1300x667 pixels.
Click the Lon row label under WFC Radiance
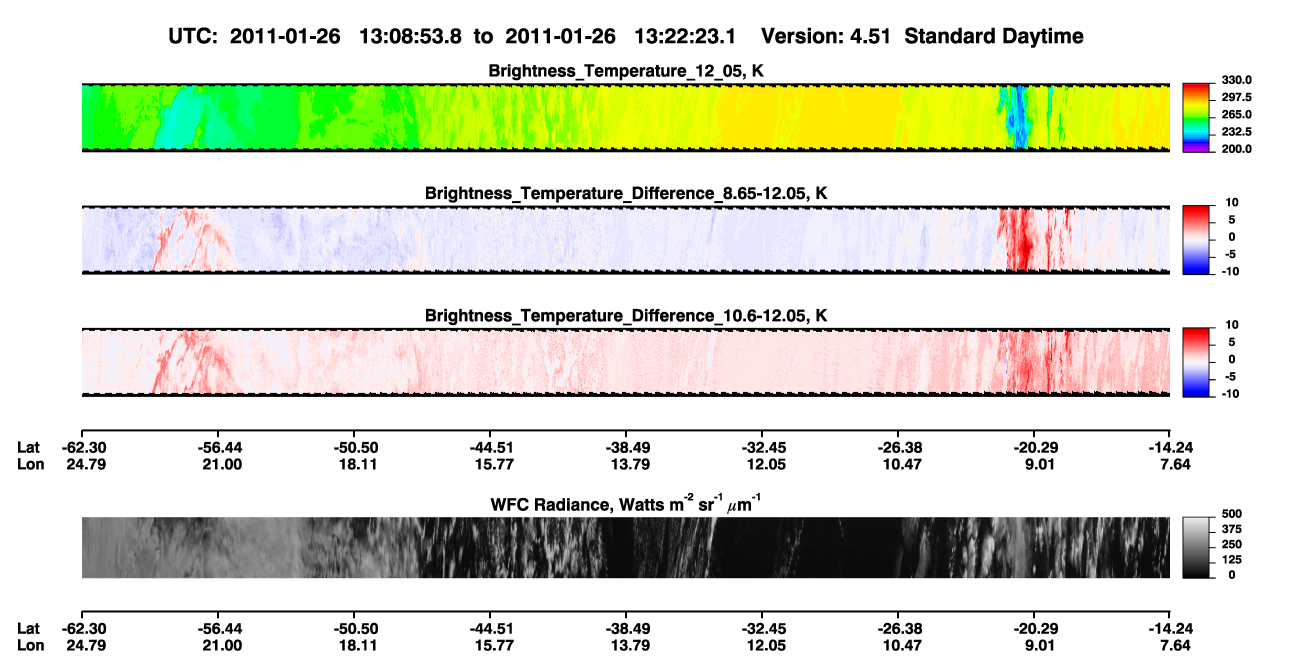click(29, 646)
